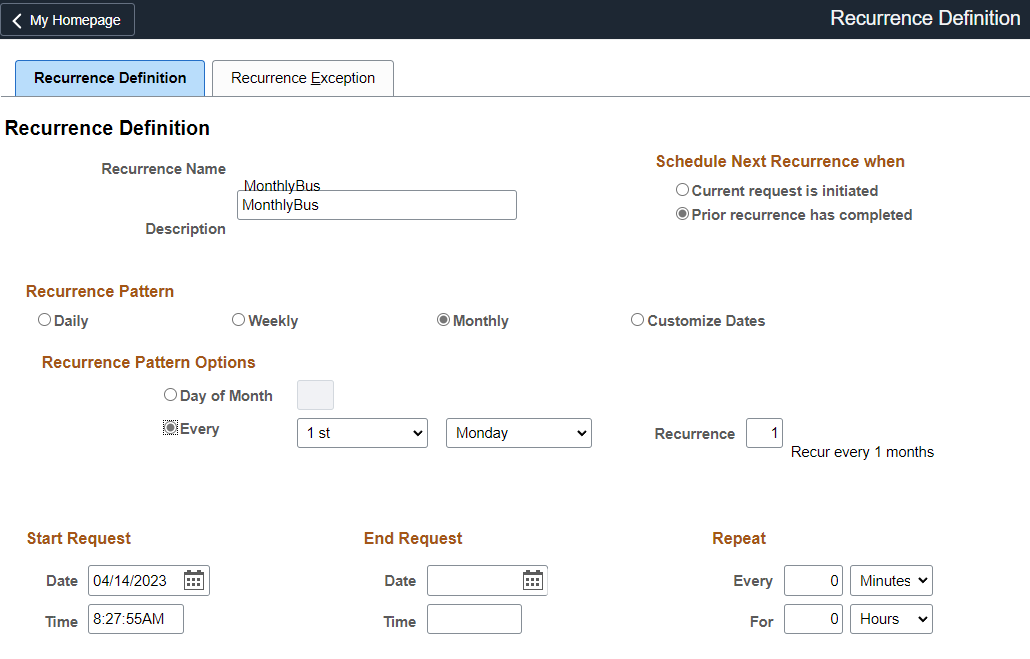Select the Day of Month option
The image size is (1030, 659).
click(x=170, y=394)
